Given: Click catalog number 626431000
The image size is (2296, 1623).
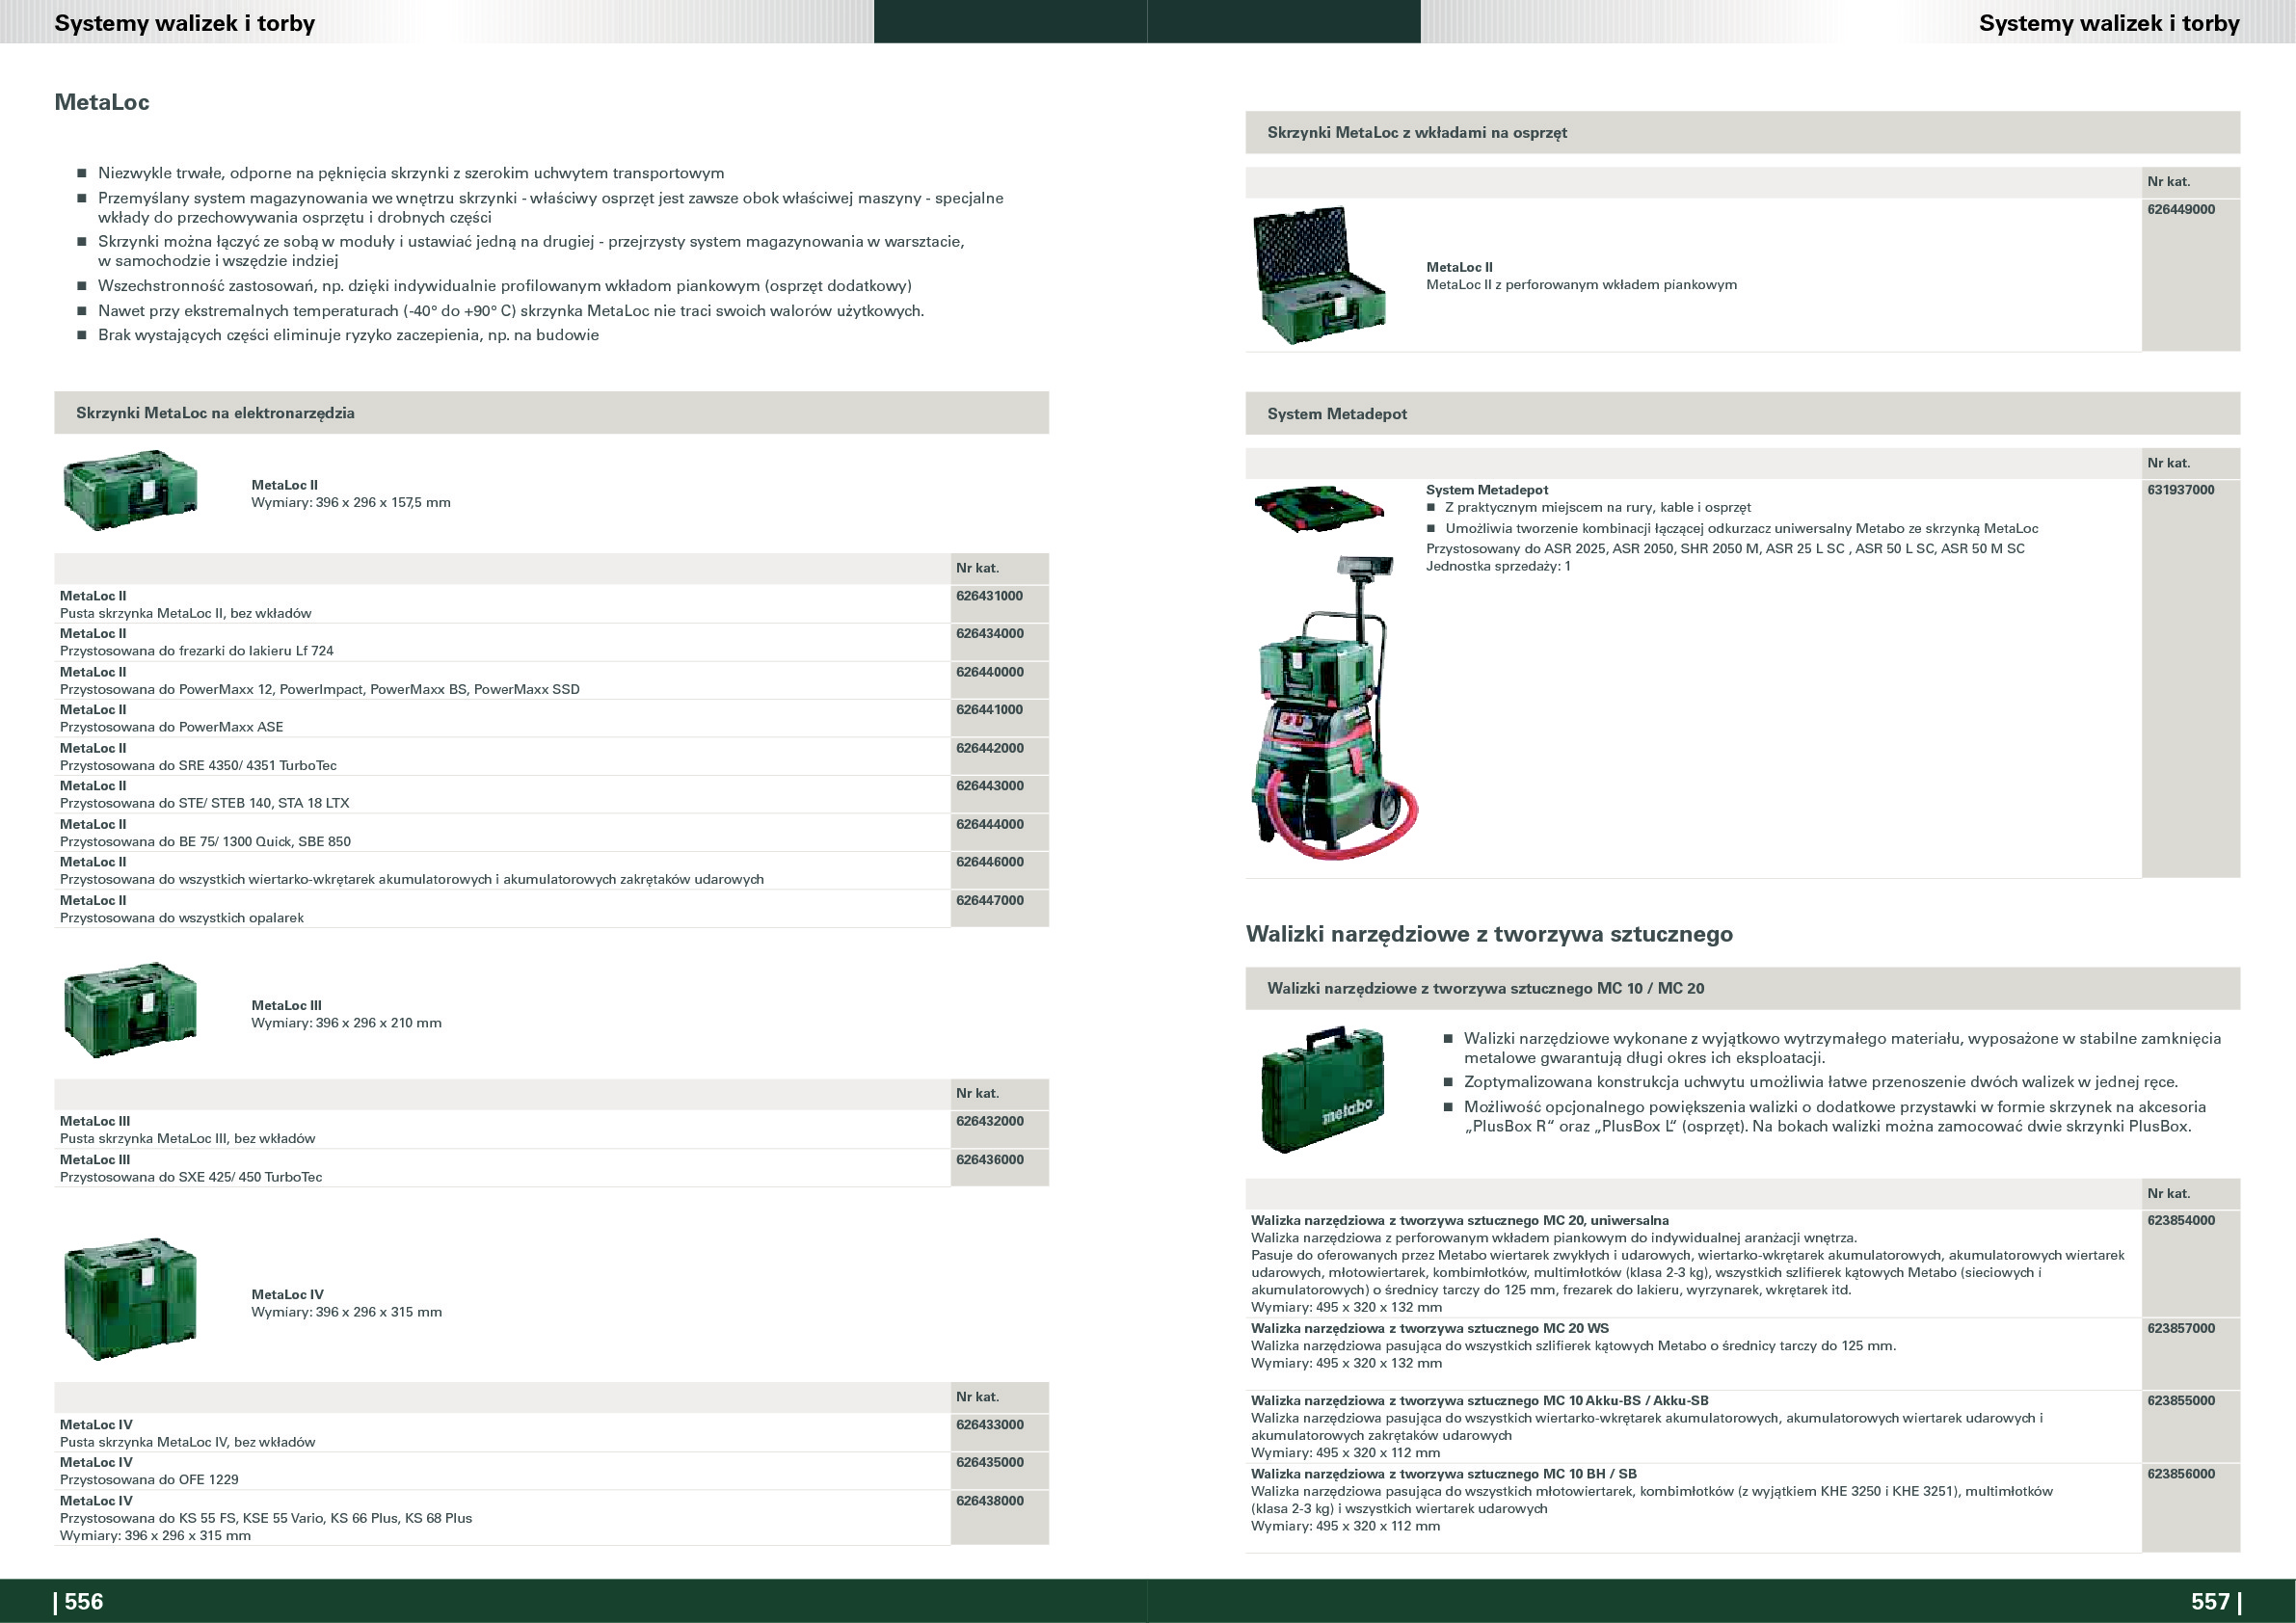Looking at the screenshot, I should [989, 596].
